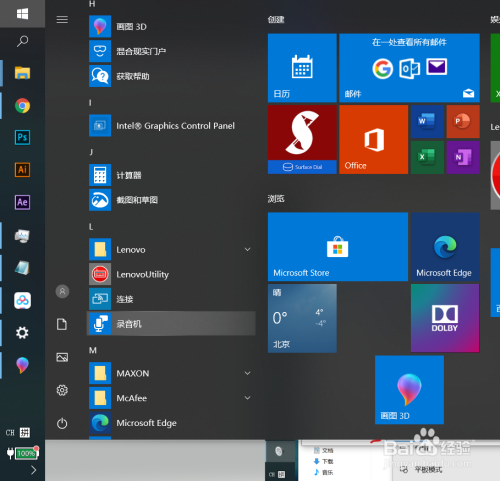500x481 pixels.
Task: Open the 画图 3D tile
Action: [409, 390]
